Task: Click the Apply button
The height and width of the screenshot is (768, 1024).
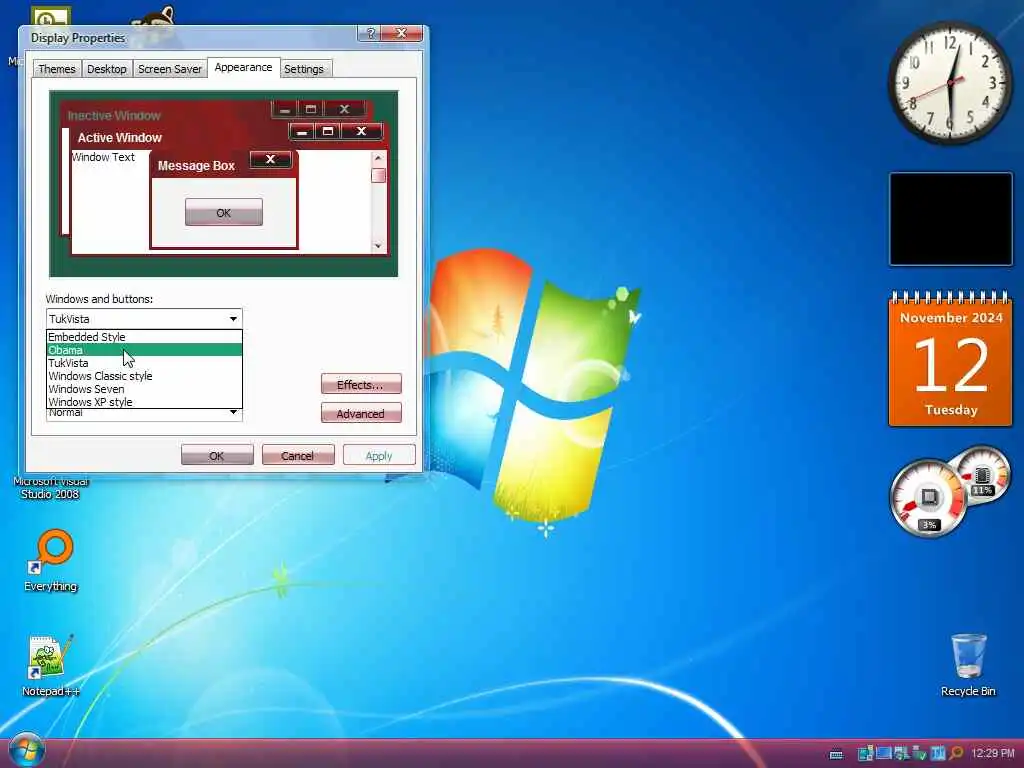Action: click(379, 455)
